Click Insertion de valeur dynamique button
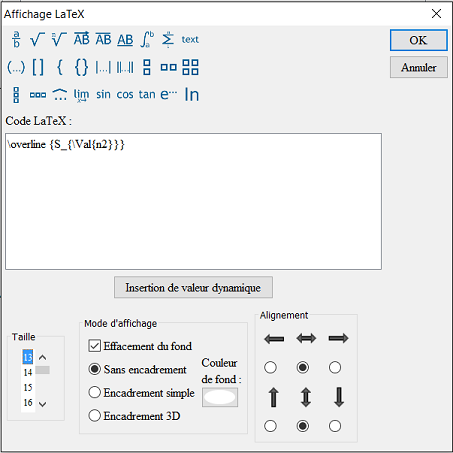 tap(193, 287)
